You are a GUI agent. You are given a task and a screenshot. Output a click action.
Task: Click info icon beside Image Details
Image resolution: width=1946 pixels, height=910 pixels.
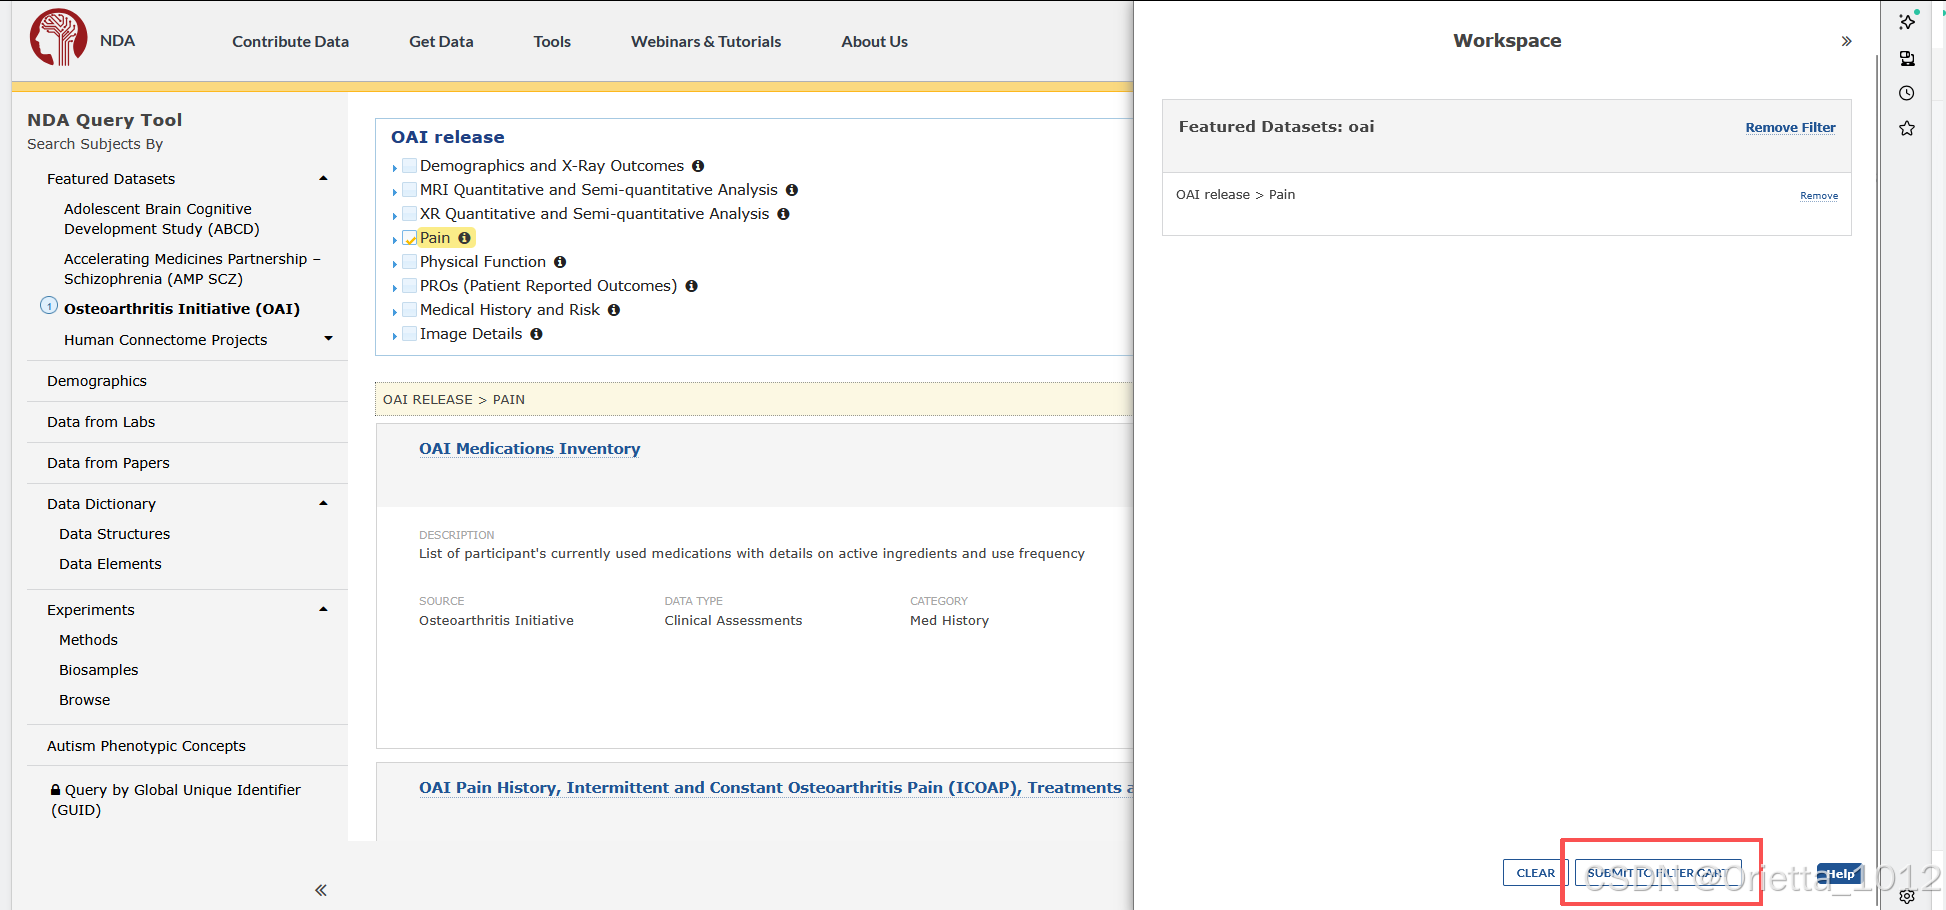(536, 334)
